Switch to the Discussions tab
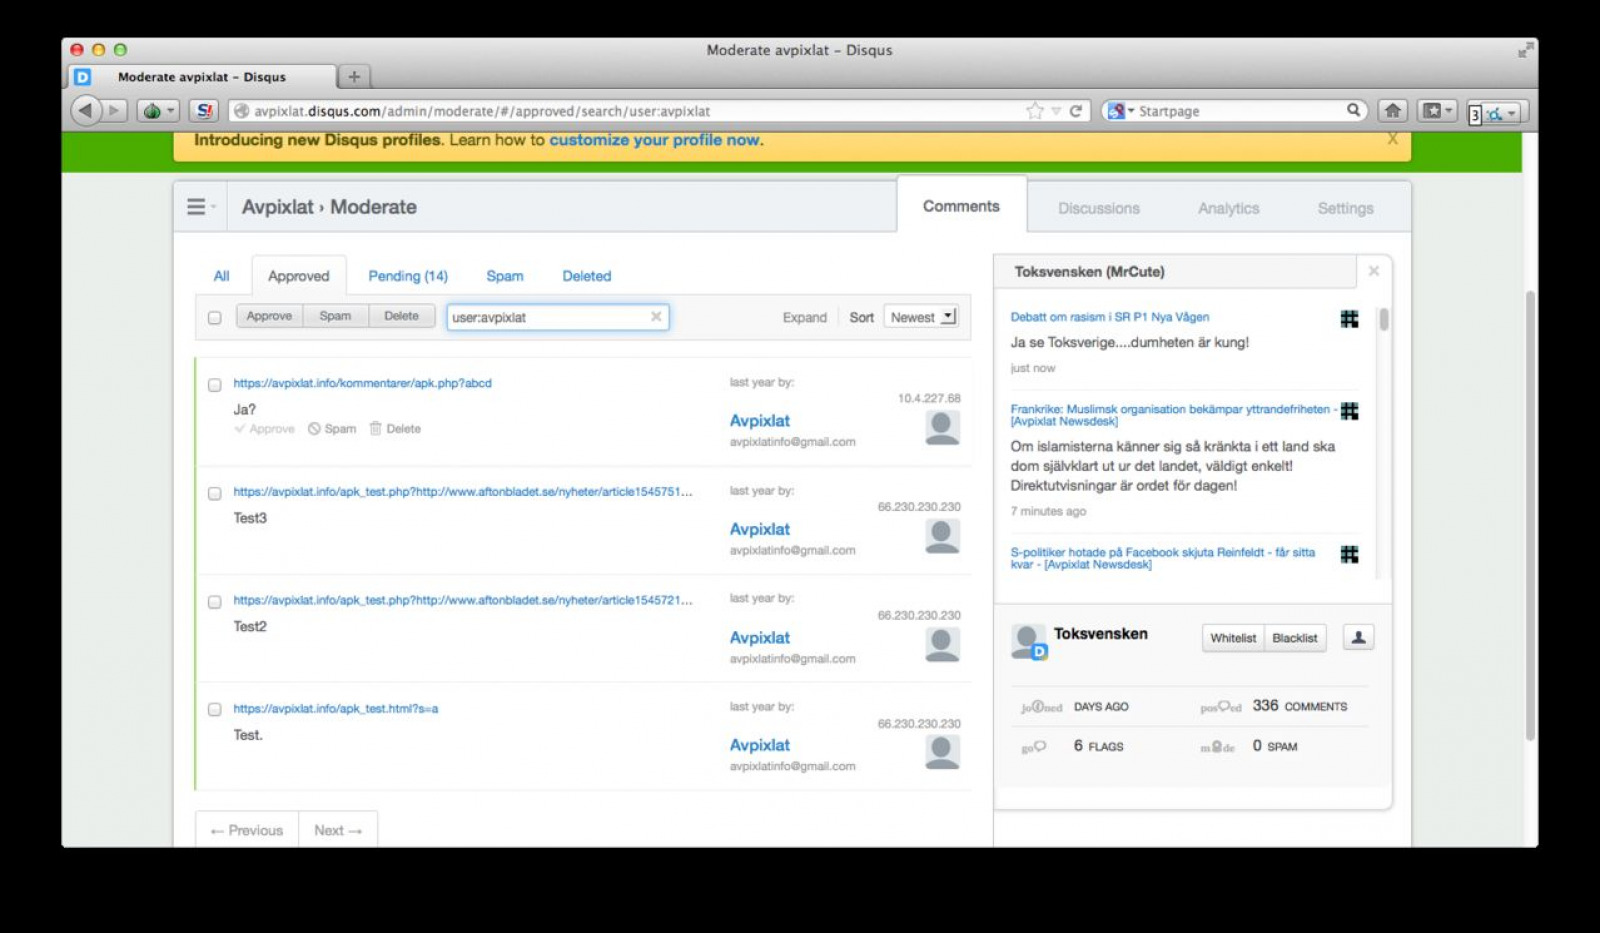The height and width of the screenshot is (933, 1600). [x=1099, y=208]
